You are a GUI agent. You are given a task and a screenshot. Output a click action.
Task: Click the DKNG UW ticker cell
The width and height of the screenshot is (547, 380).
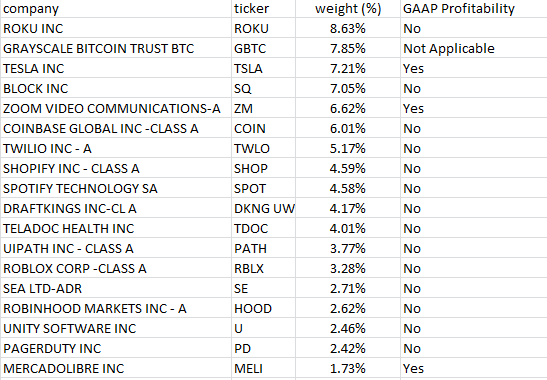tap(263, 208)
